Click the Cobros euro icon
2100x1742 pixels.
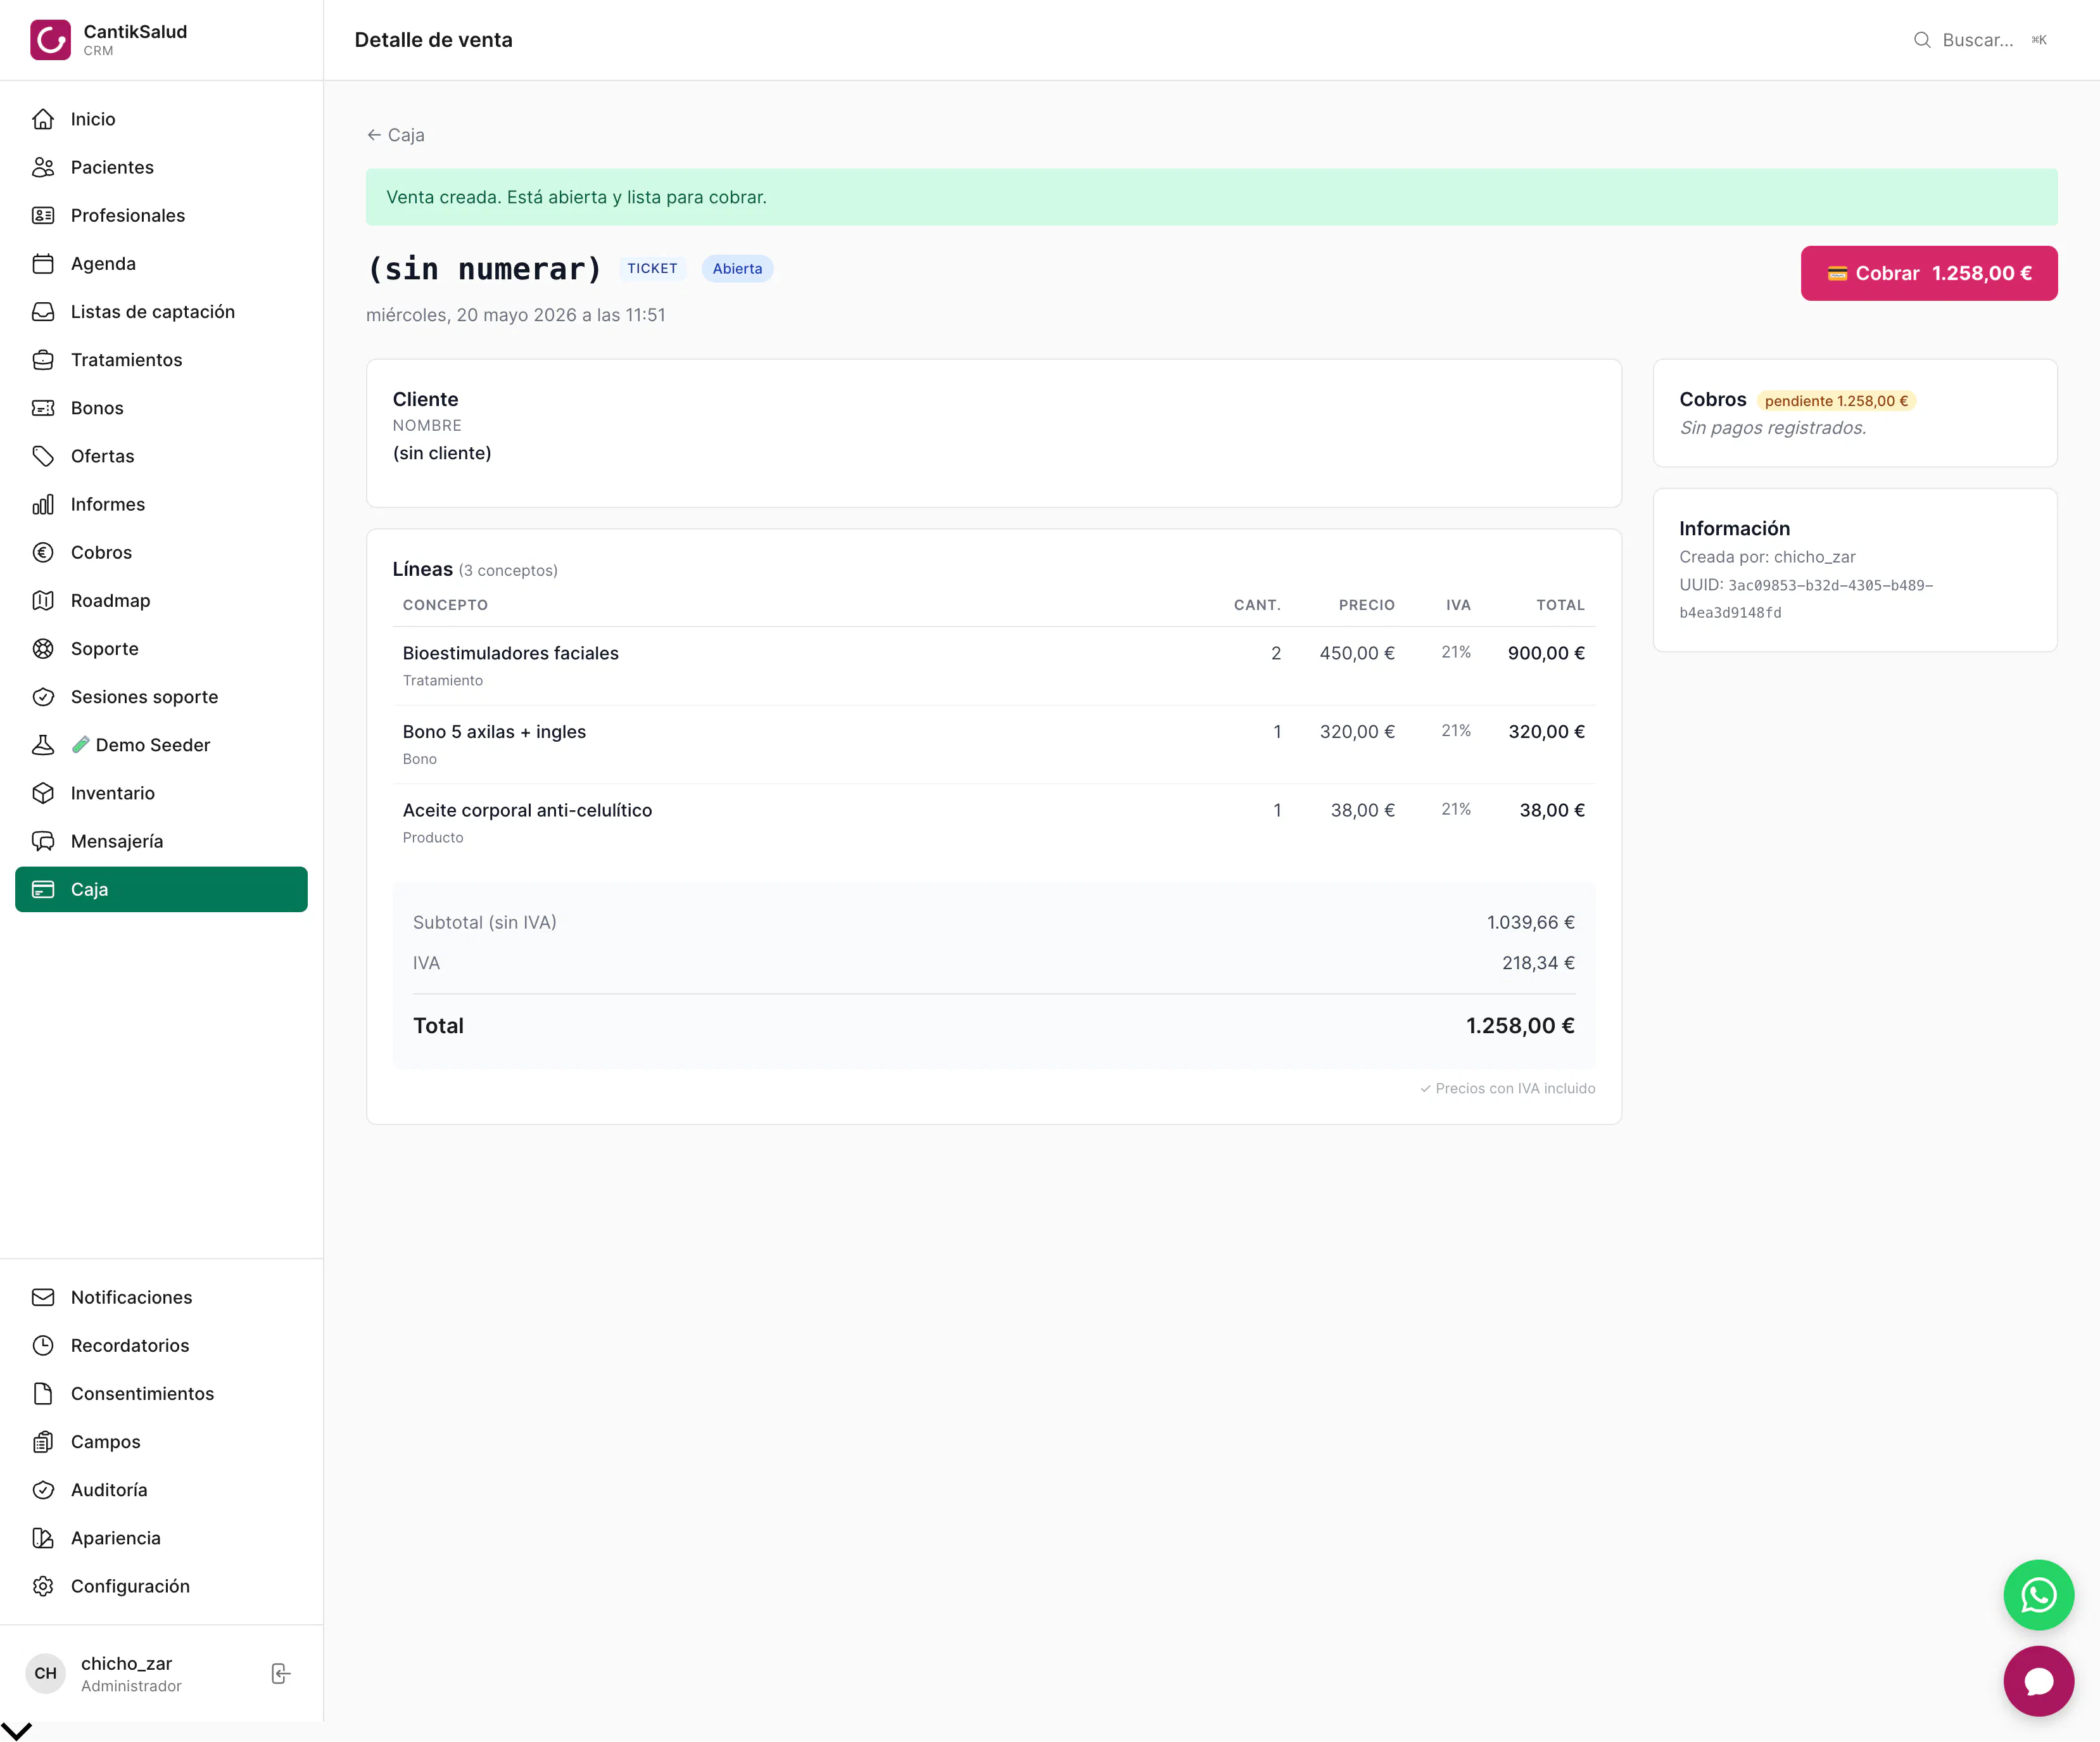(43, 552)
